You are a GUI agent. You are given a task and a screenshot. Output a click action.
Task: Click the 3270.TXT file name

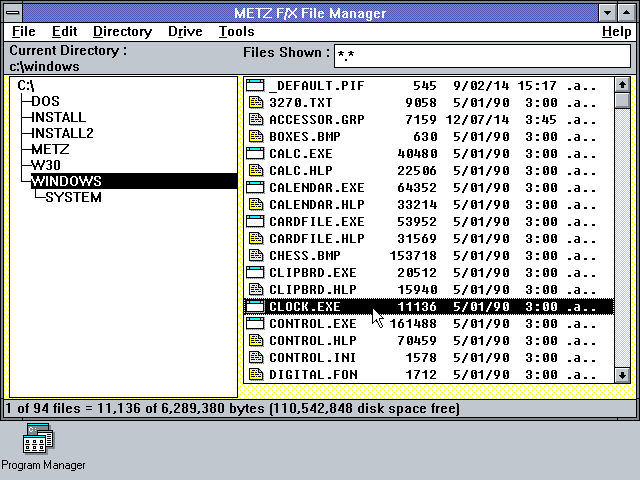point(301,102)
